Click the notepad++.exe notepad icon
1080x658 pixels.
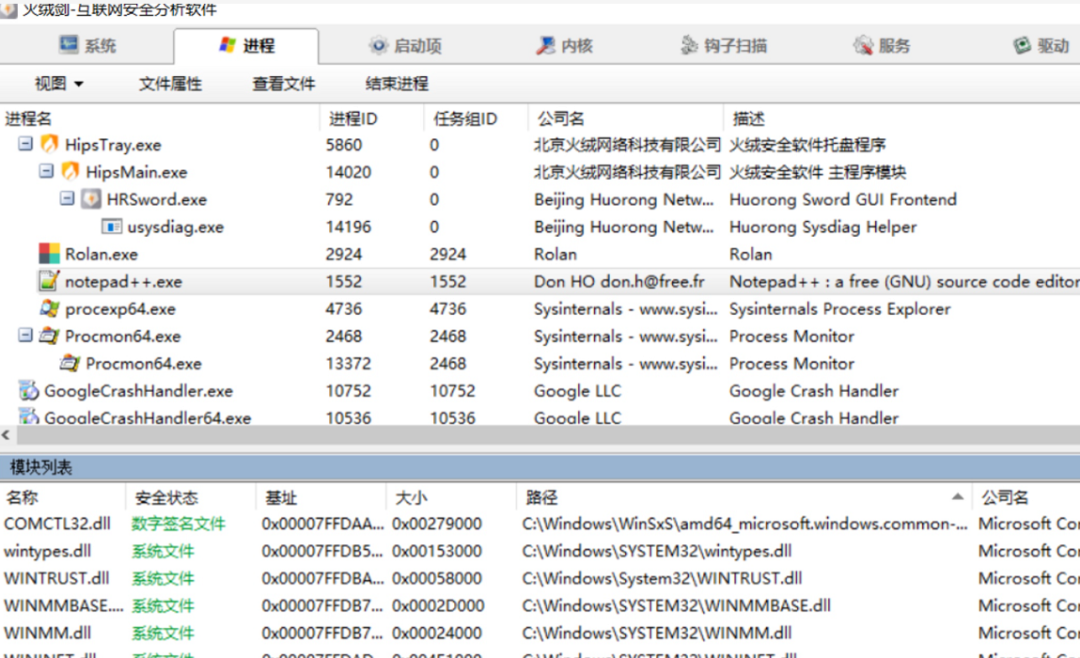pos(49,281)
